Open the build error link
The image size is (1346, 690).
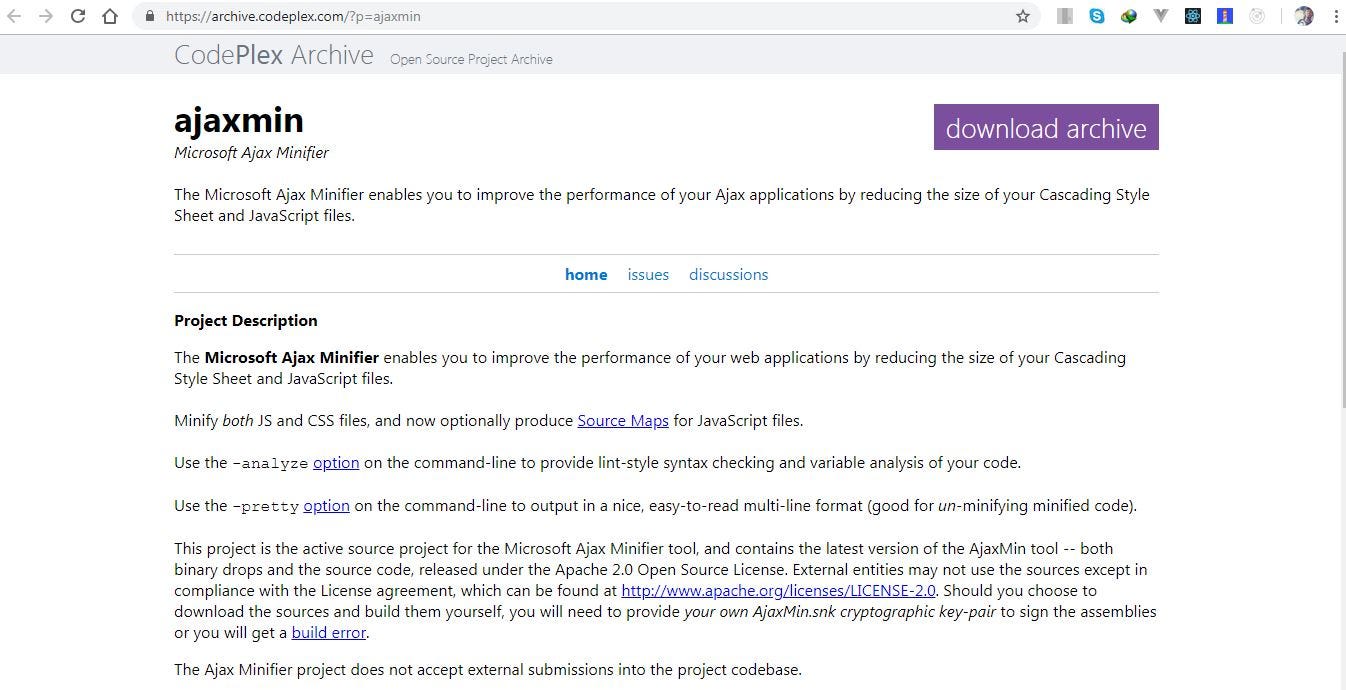tap(329, 632)
